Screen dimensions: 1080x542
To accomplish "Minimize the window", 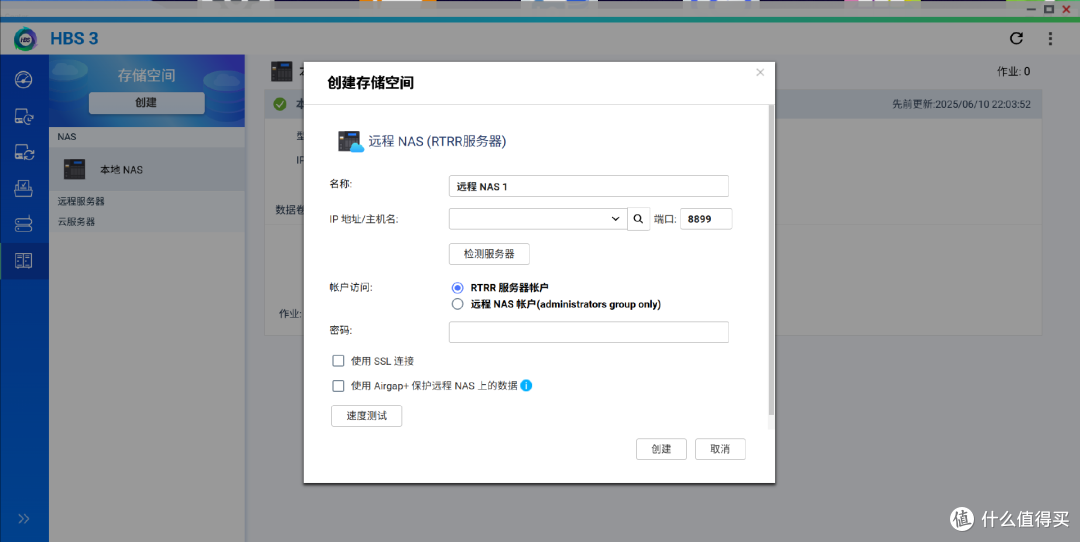I will pos(1031,10).
